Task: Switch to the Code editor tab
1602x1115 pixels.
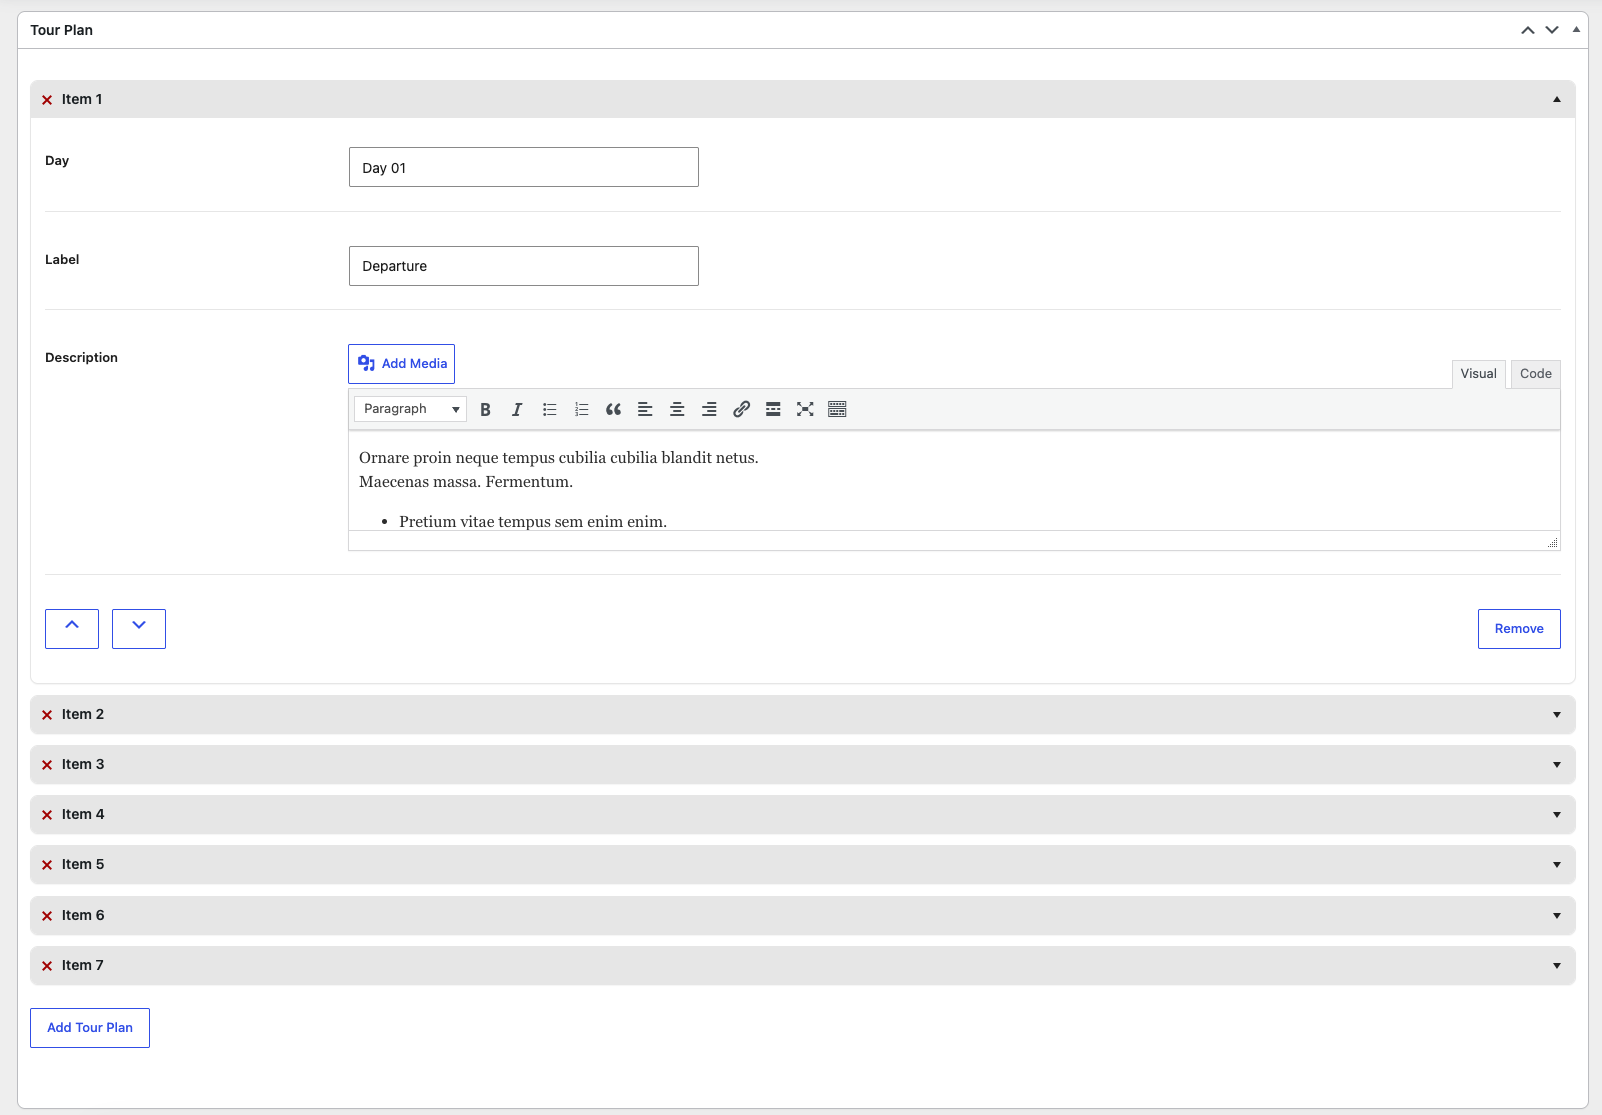Action: coord(1535,374)
